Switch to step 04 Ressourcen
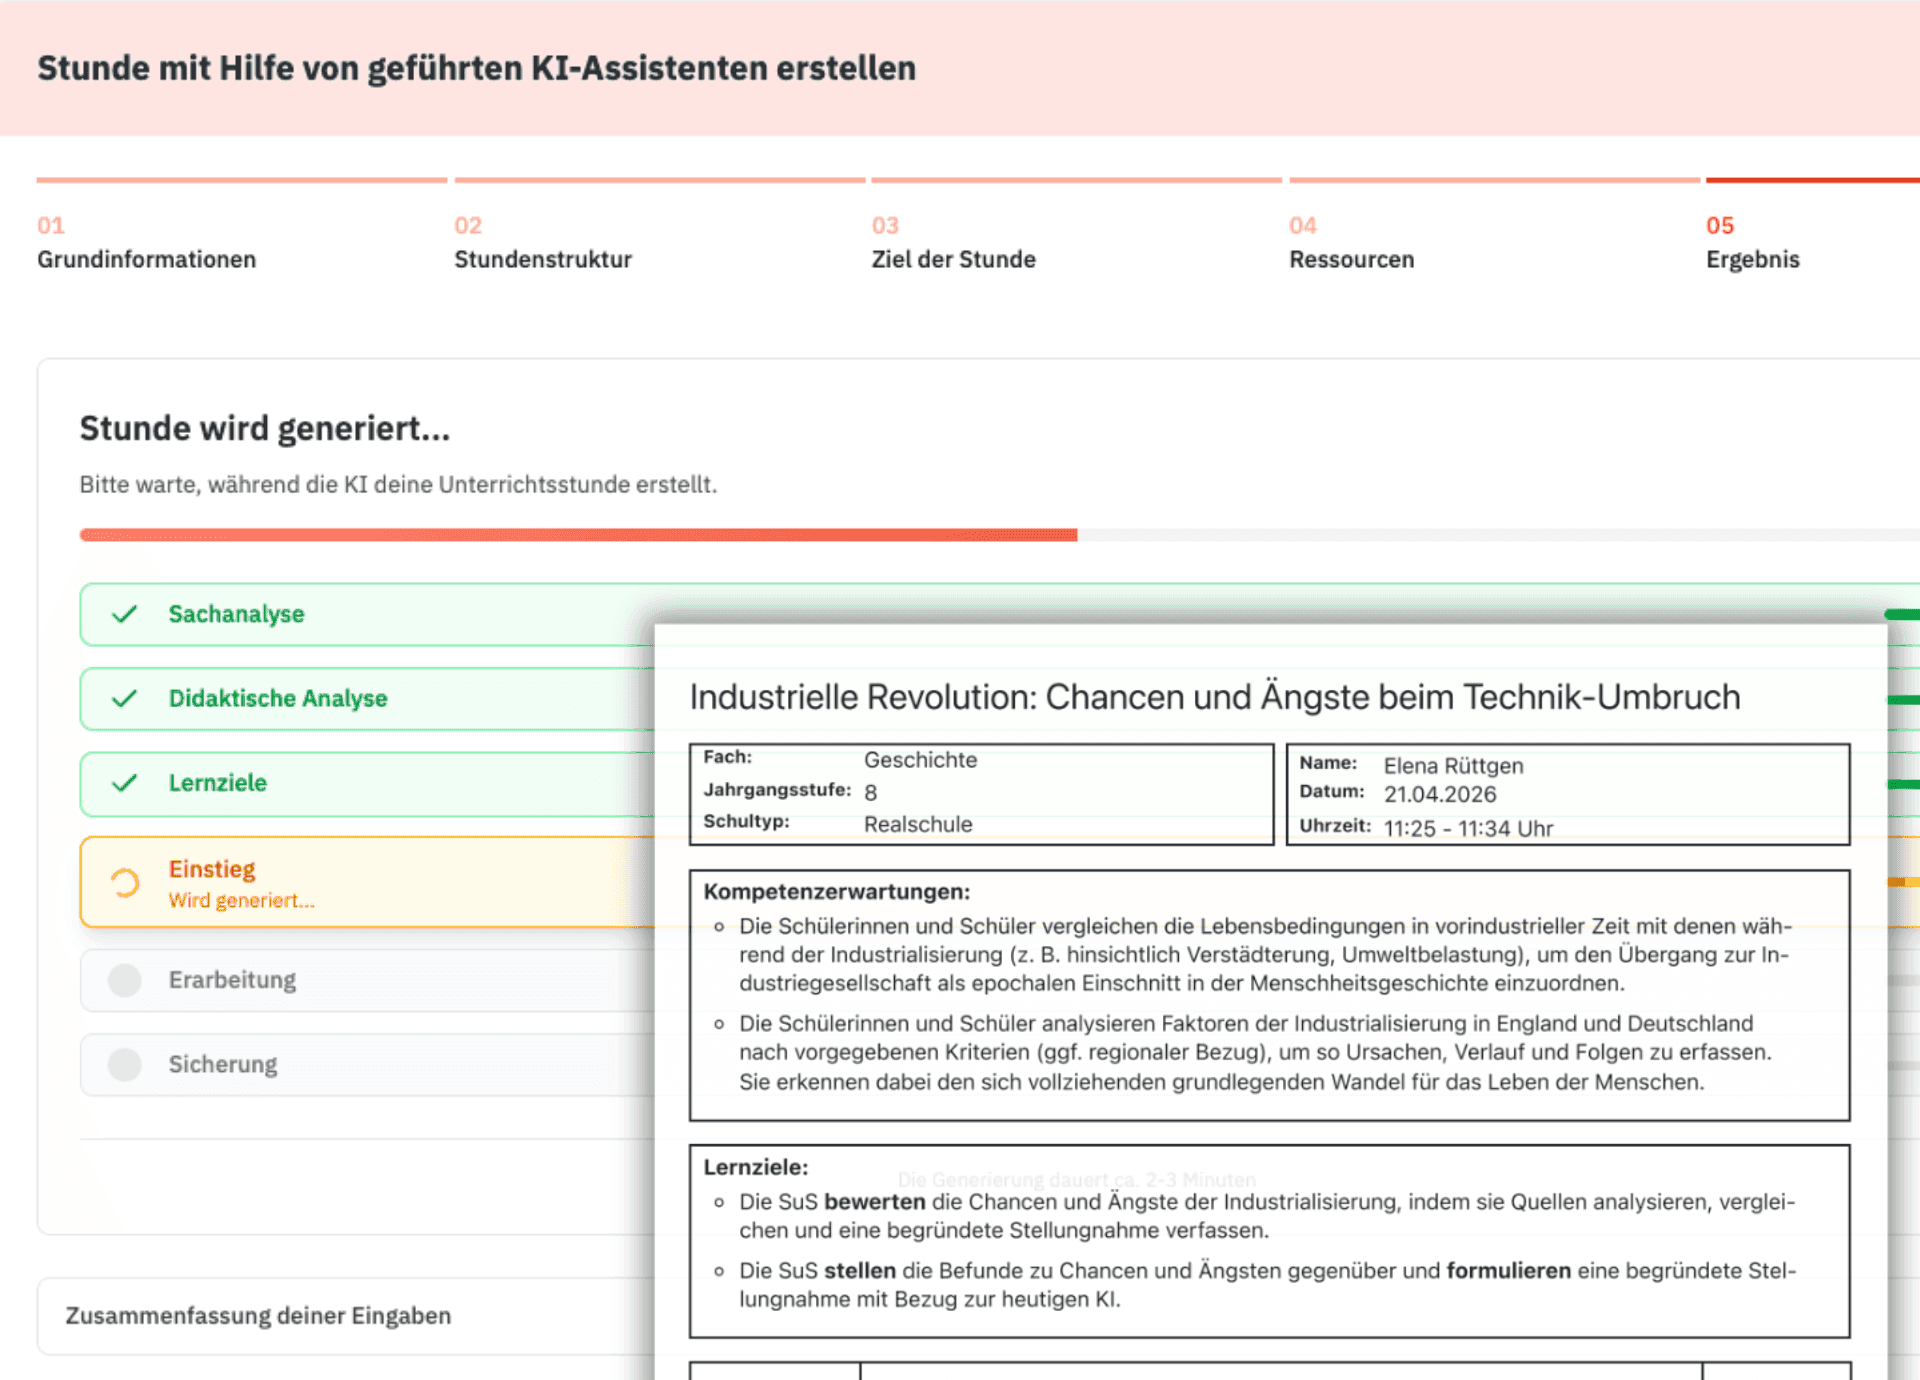Viewport: 1920px width, 1380px height. click(1351, 259)
